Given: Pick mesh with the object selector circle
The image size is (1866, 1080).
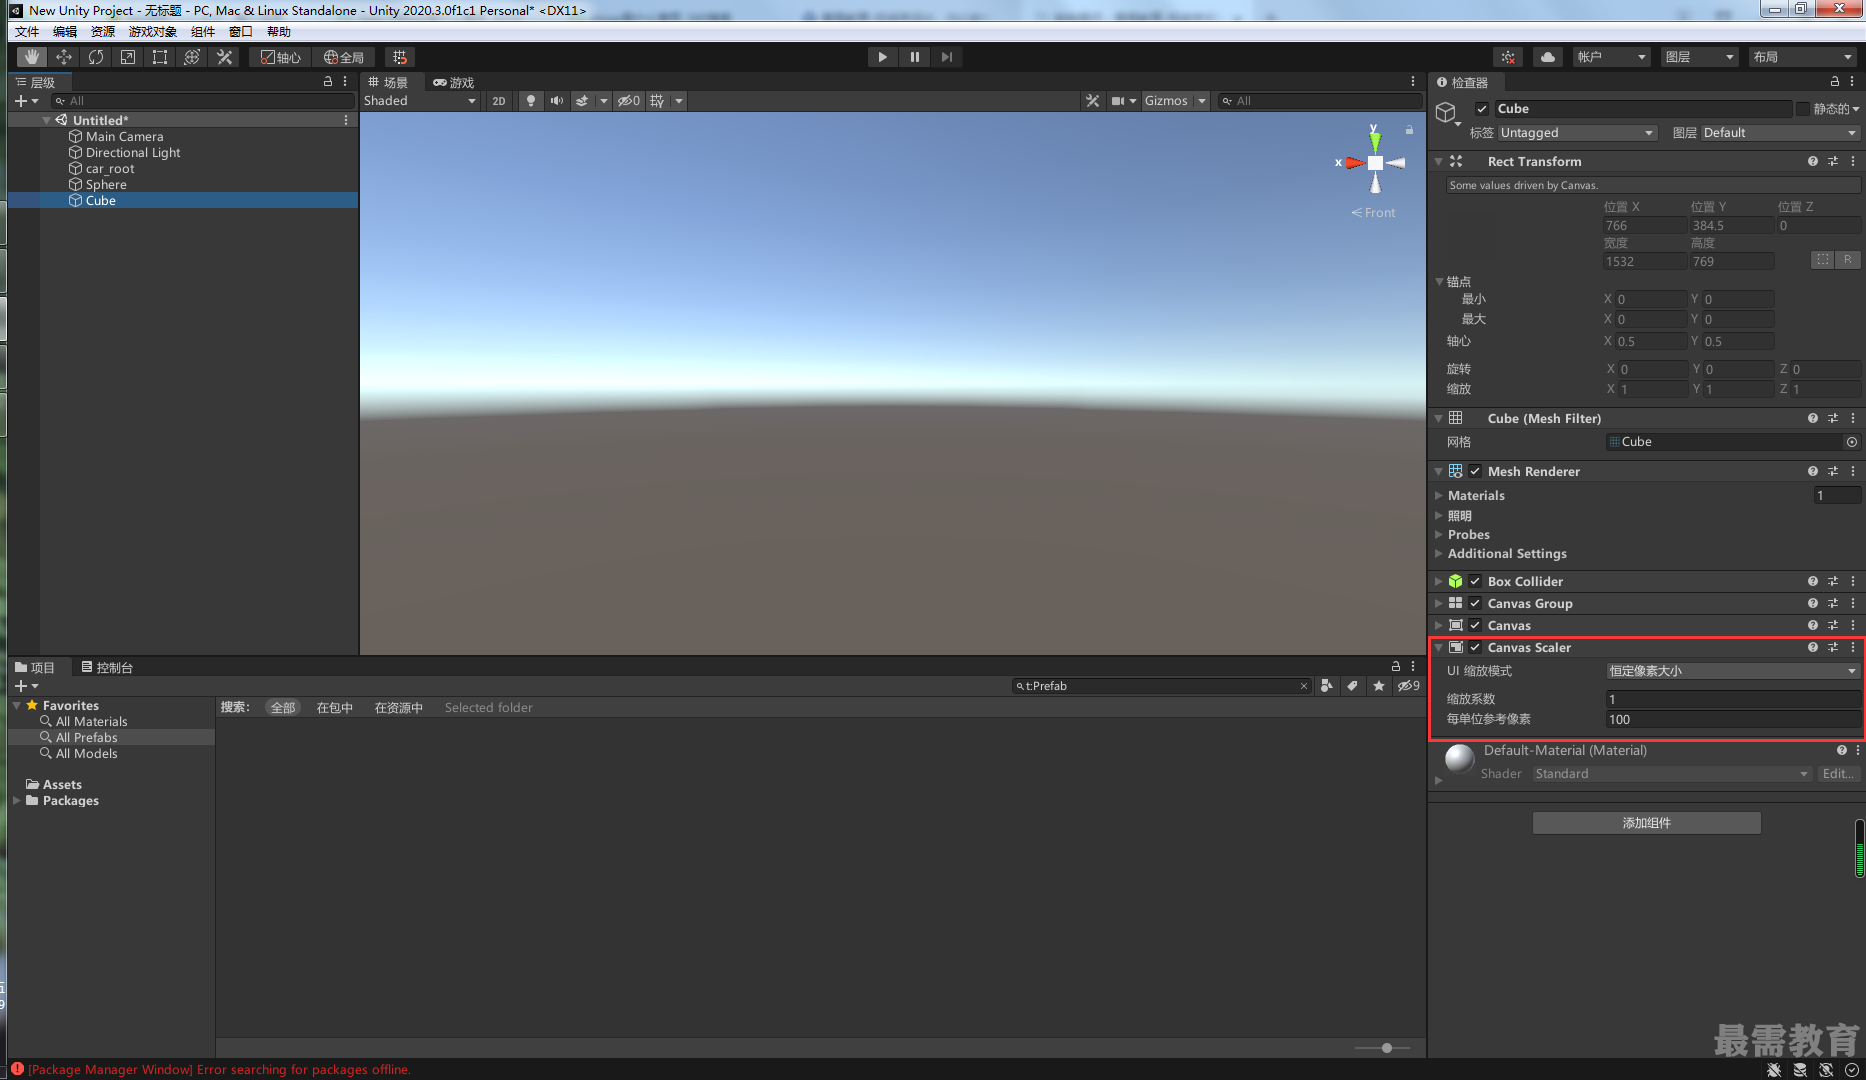Looking at the screenshot, I should pos(1852,442).
